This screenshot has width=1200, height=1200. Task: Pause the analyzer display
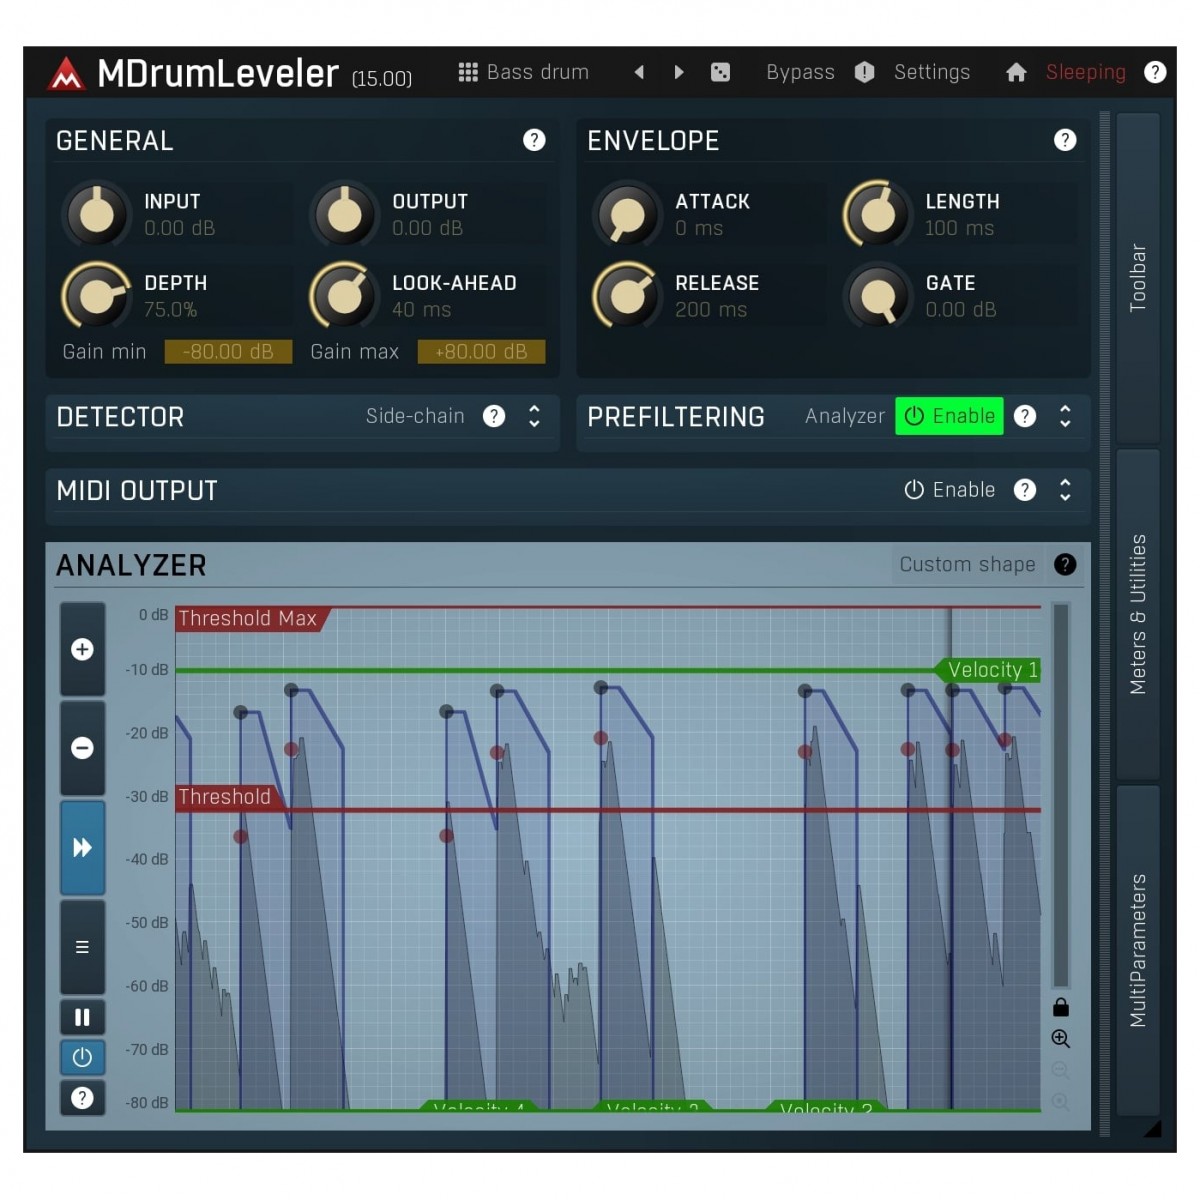coord(82,1018)
